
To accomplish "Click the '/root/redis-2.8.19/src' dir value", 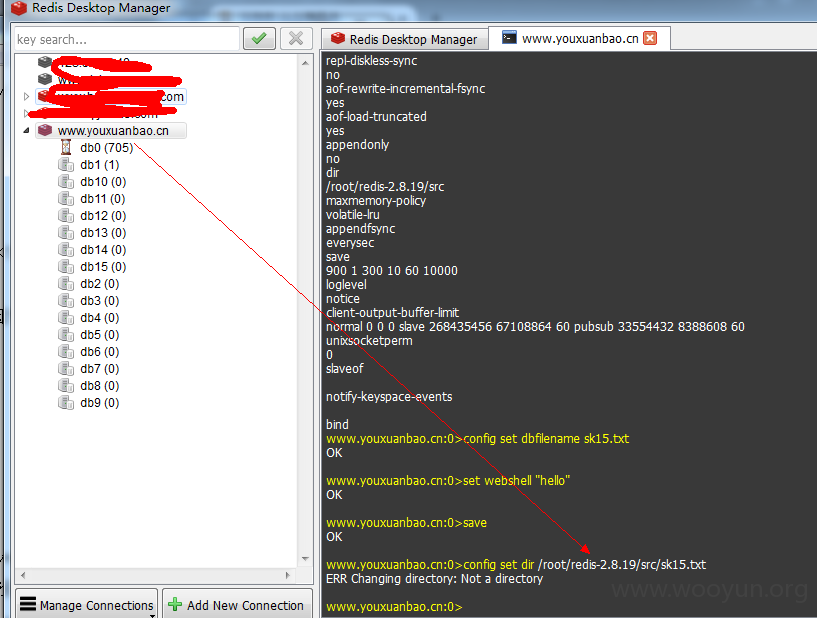I will click(x=385, y=187).
